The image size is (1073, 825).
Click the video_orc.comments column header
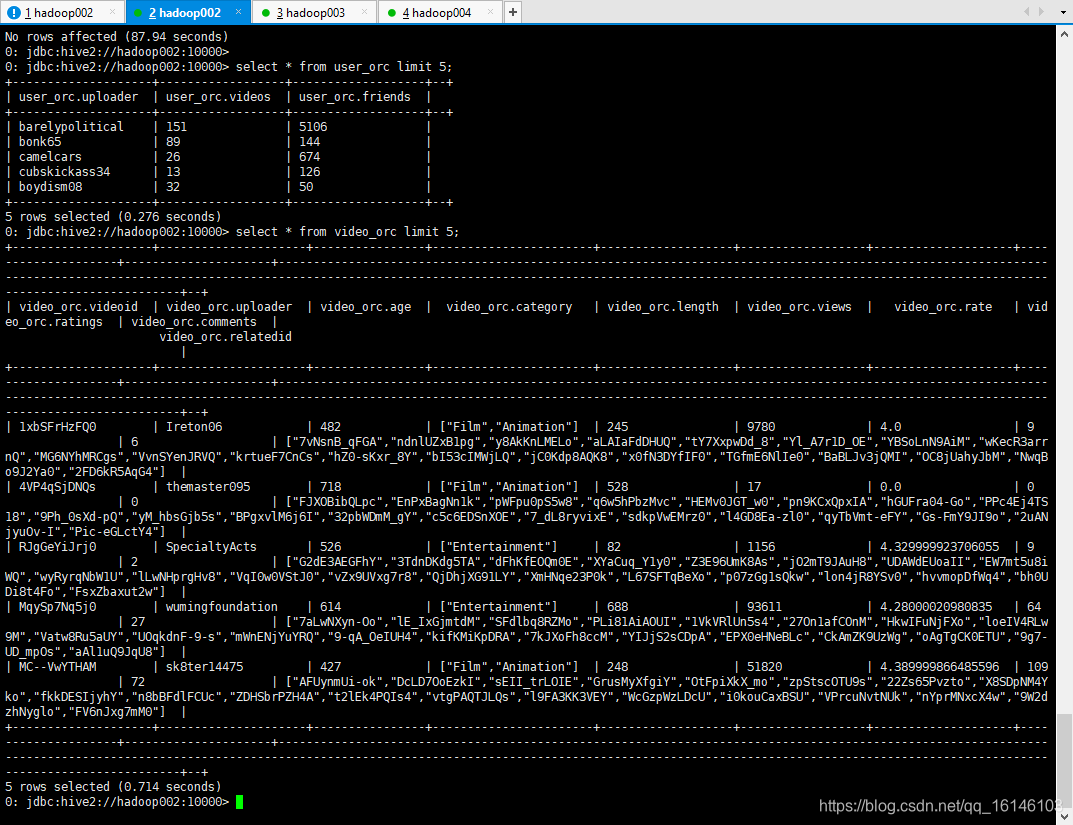point(194,322)
